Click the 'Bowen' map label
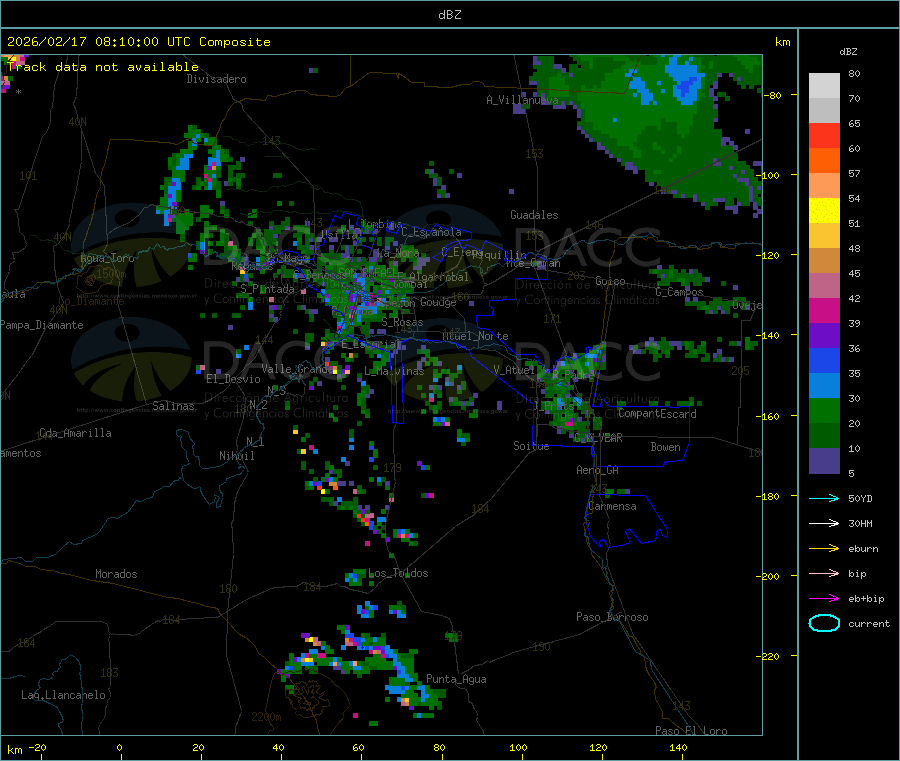Screen dimensions: 900x761 (665, 447)
